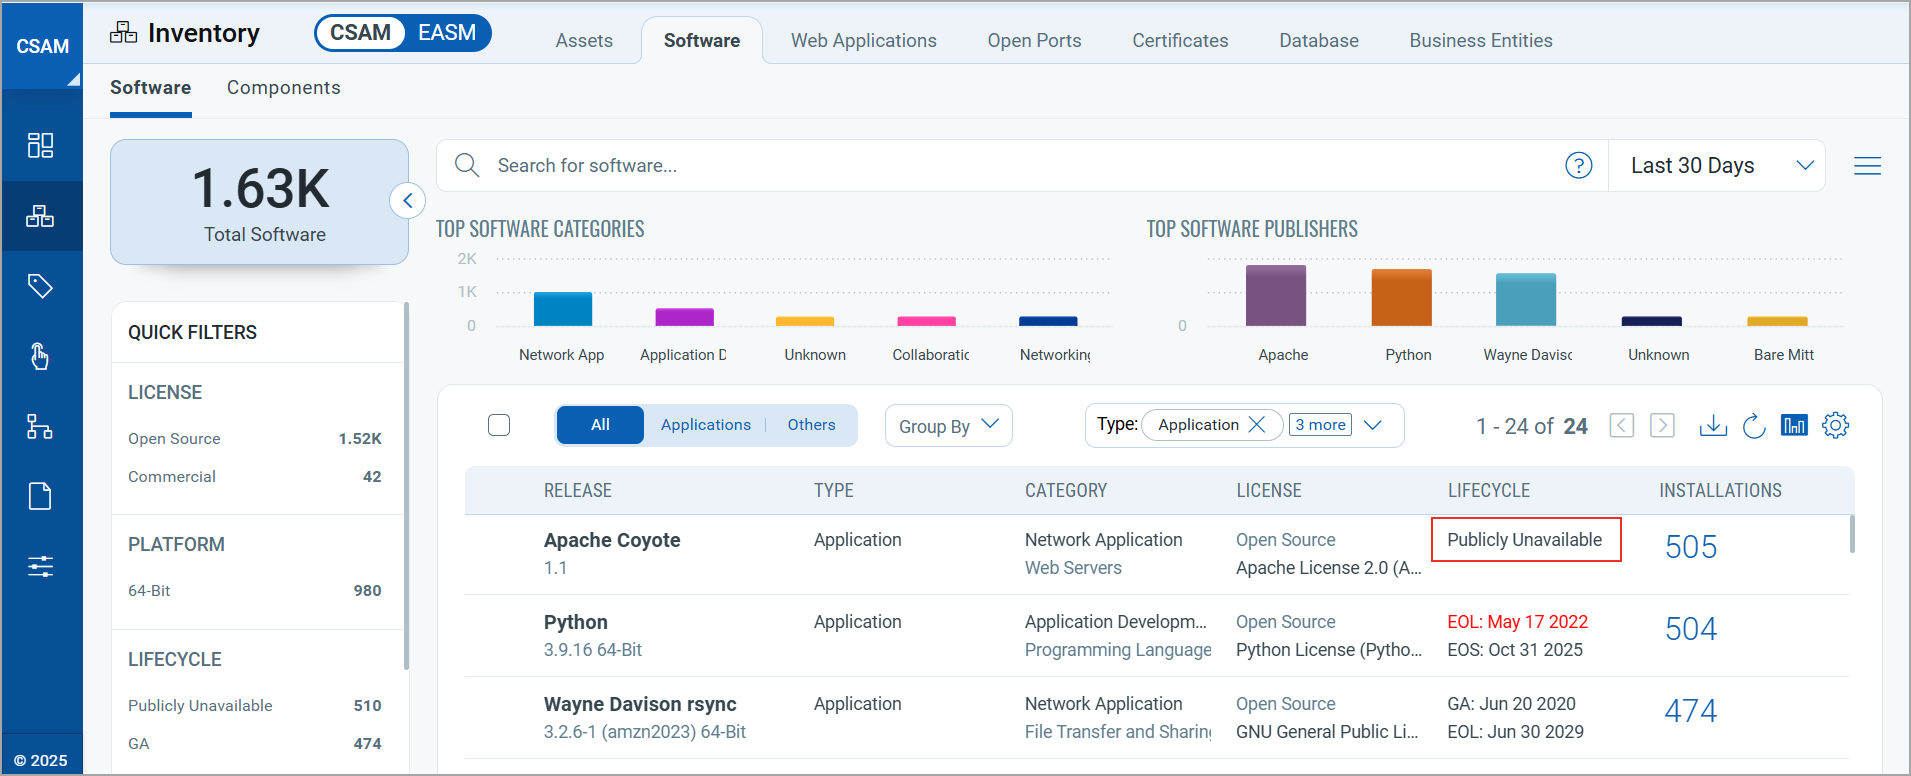Remove the Application type filter
The height and width of the screenshot is (776, 1911).
point(1257,425)
